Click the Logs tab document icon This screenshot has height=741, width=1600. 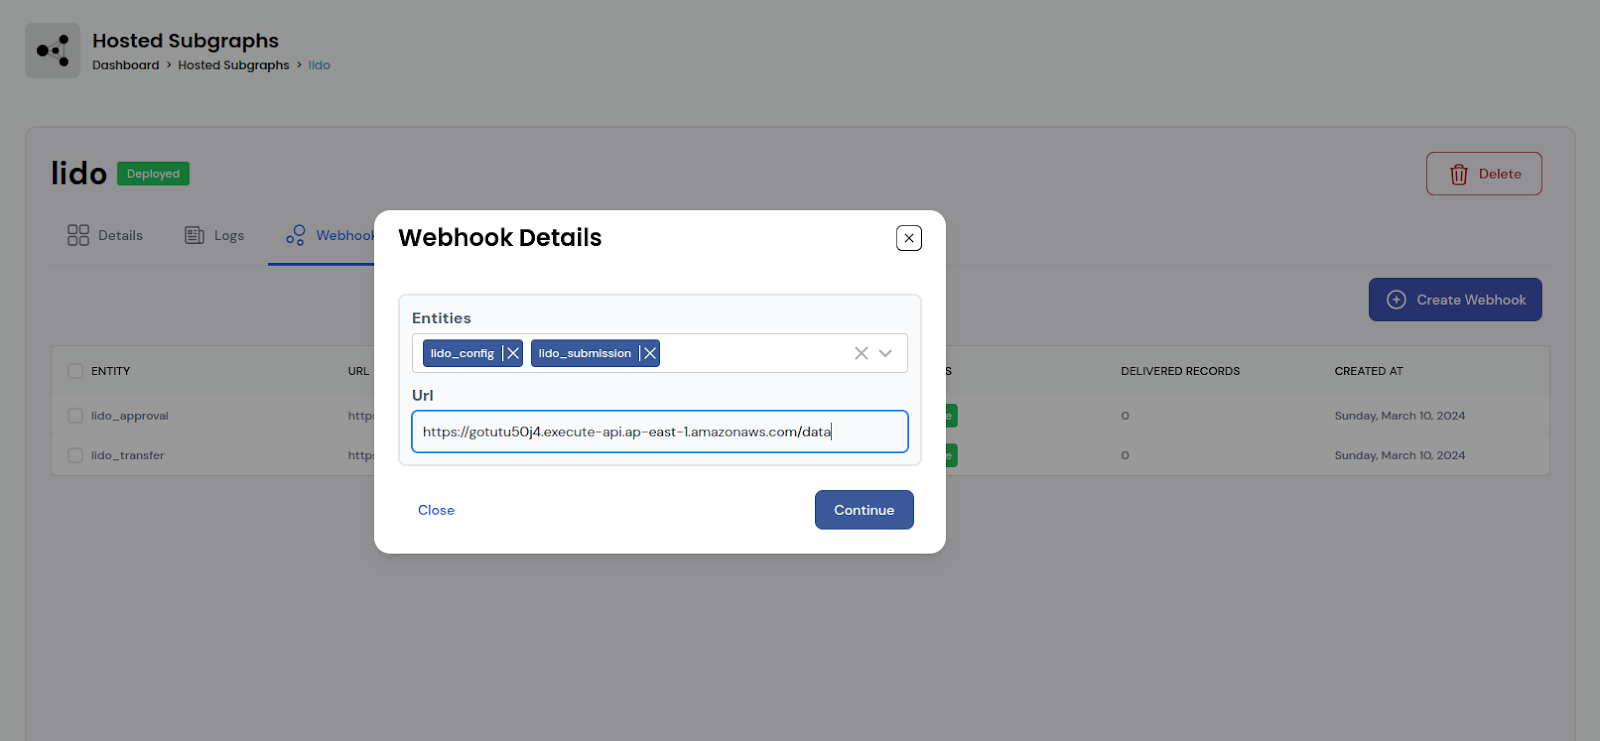[194, 235]
